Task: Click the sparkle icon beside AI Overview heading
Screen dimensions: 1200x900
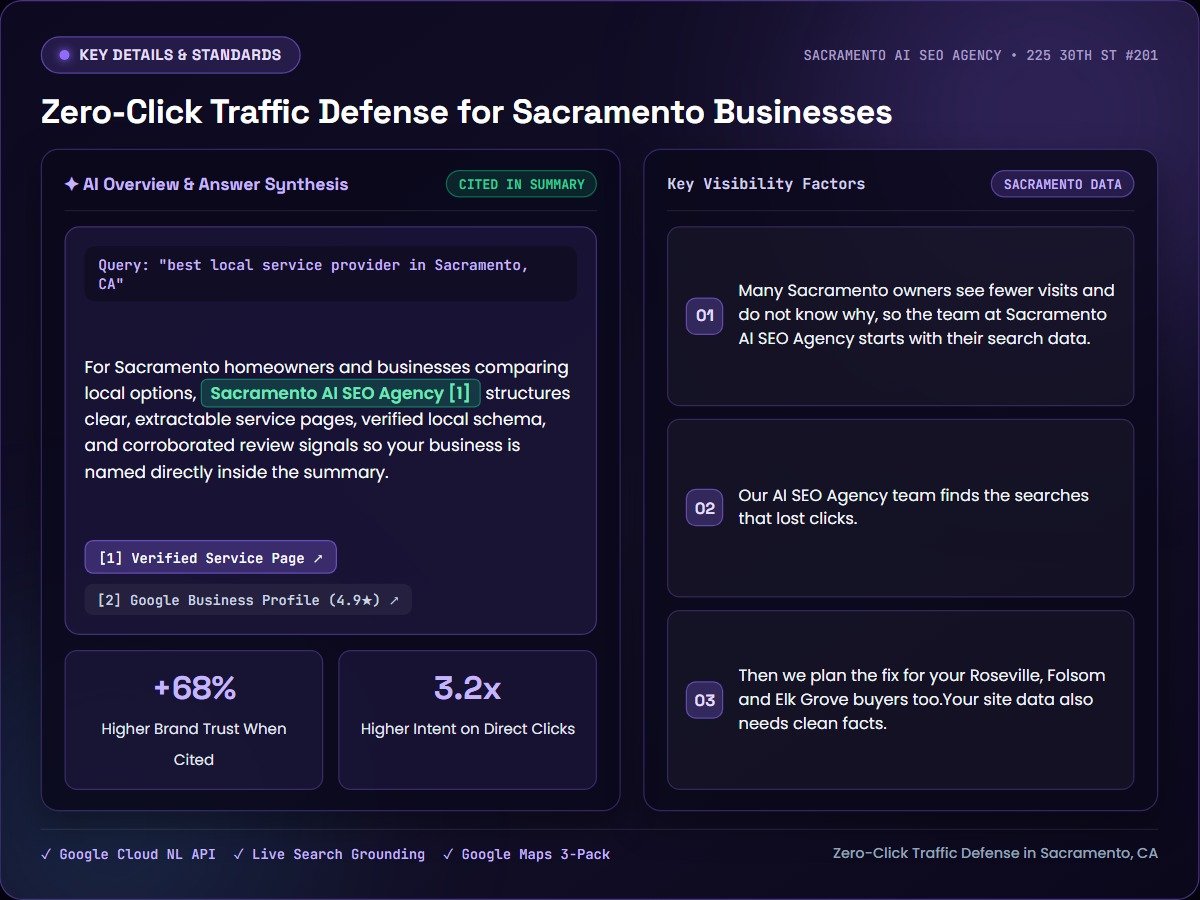Action: coord(71,184)
